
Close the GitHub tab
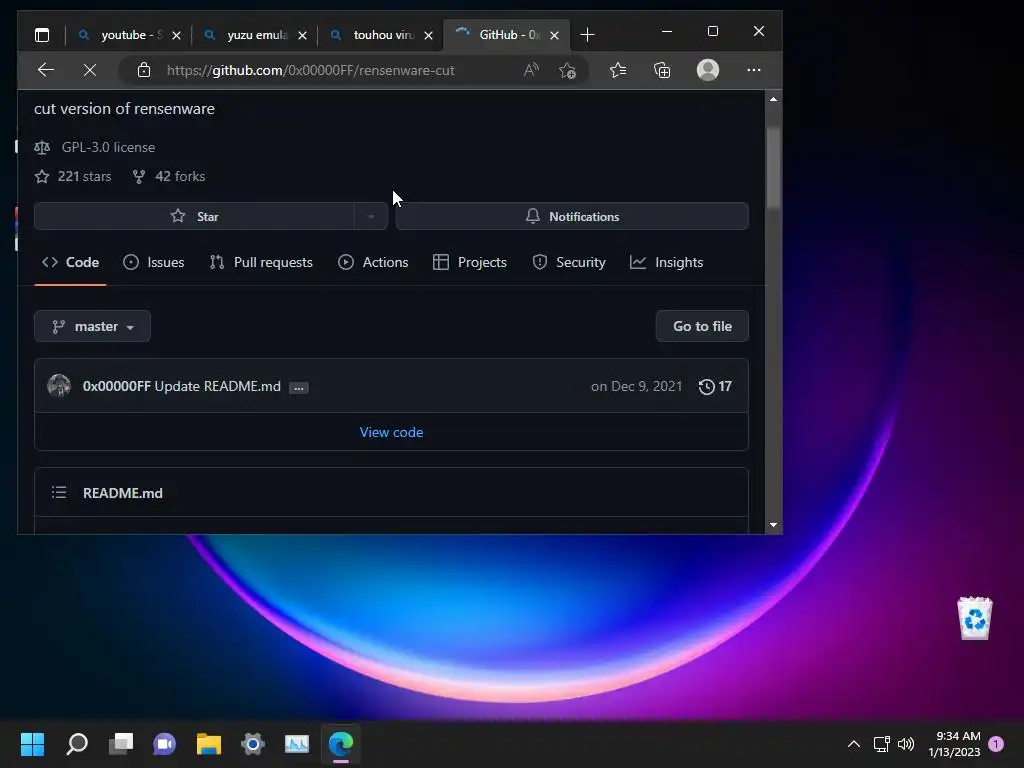(554, 35)
